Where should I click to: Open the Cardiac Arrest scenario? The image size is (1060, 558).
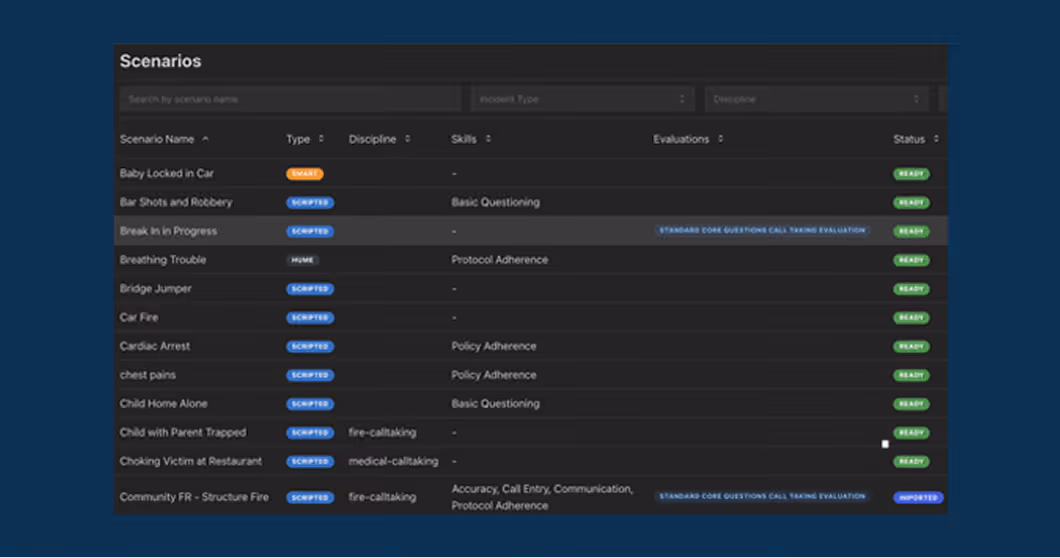click(x=155, y=346)
